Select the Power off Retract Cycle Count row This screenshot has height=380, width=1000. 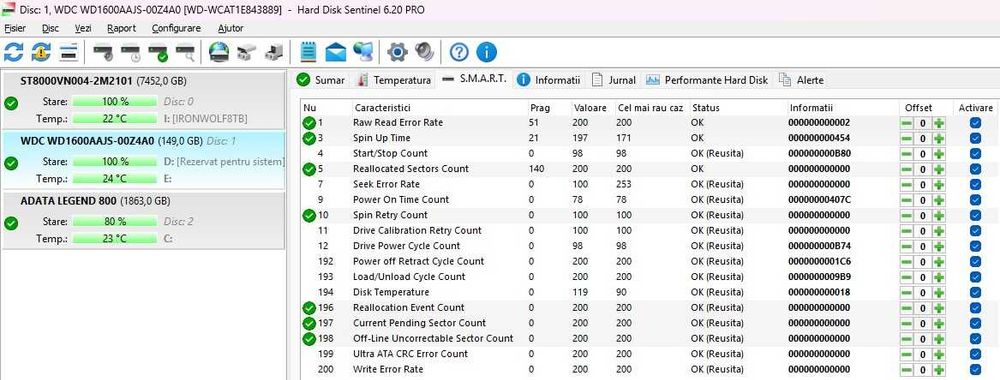(649, 261)
